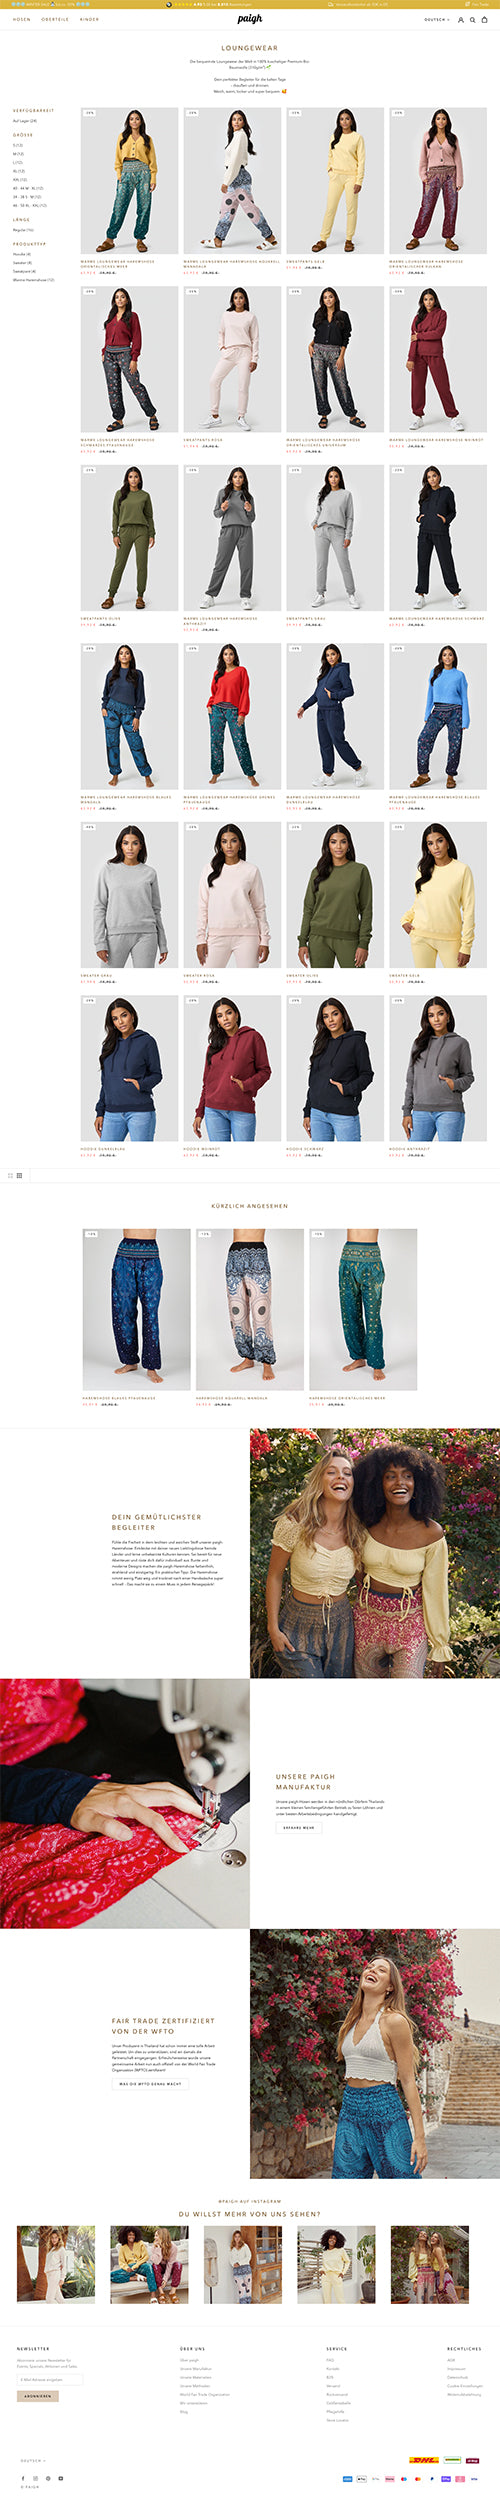Open the KINDER menu item
The height and width of the screenshot is (2501, 500).
[x=89, y=19]
